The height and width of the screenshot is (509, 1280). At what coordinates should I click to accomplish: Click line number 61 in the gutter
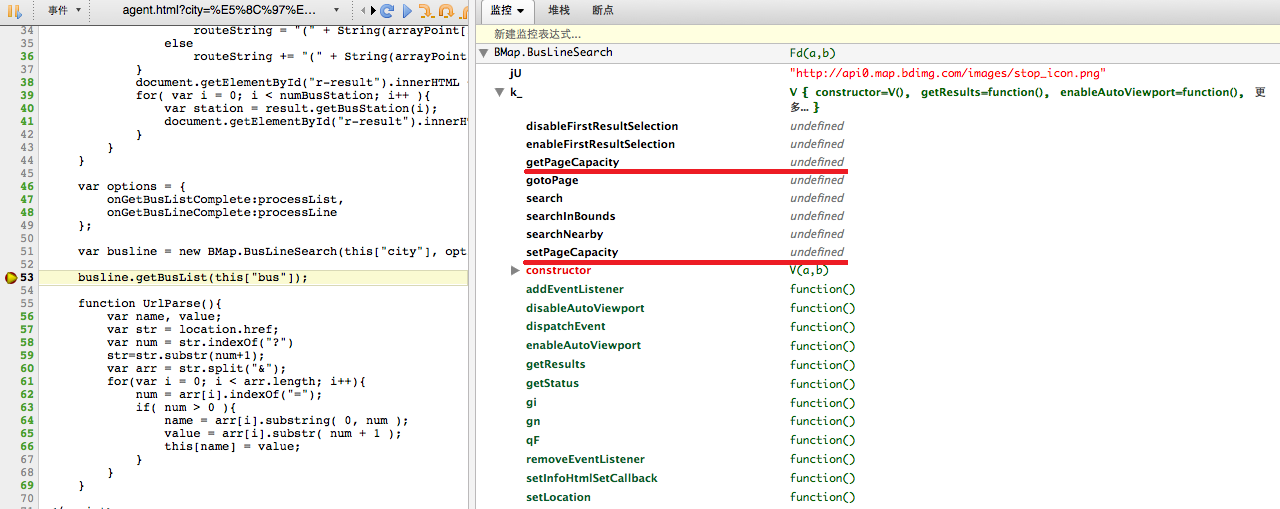pos(27,381)
